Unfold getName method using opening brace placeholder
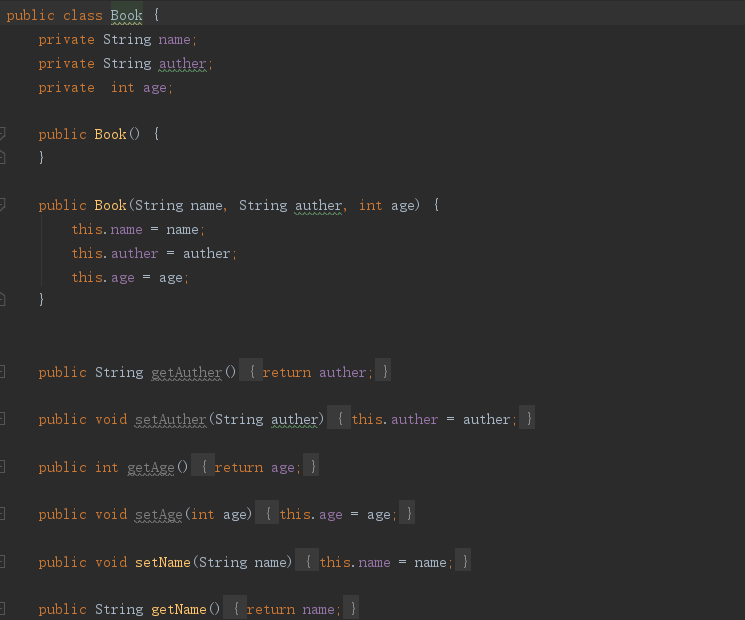 (x=235, y=608)
